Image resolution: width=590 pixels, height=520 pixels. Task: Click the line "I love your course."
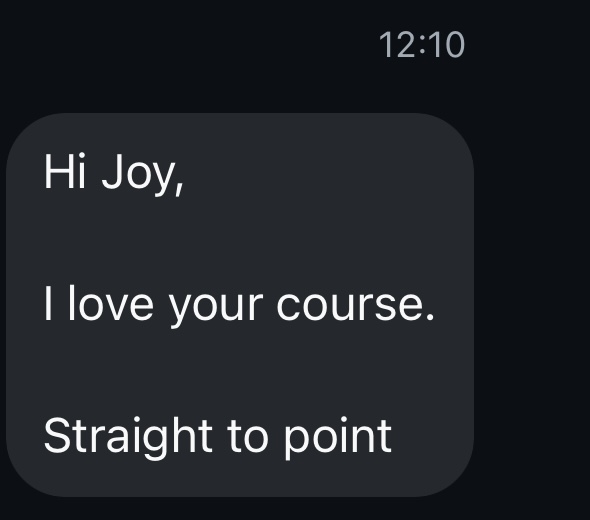[239, 306]
